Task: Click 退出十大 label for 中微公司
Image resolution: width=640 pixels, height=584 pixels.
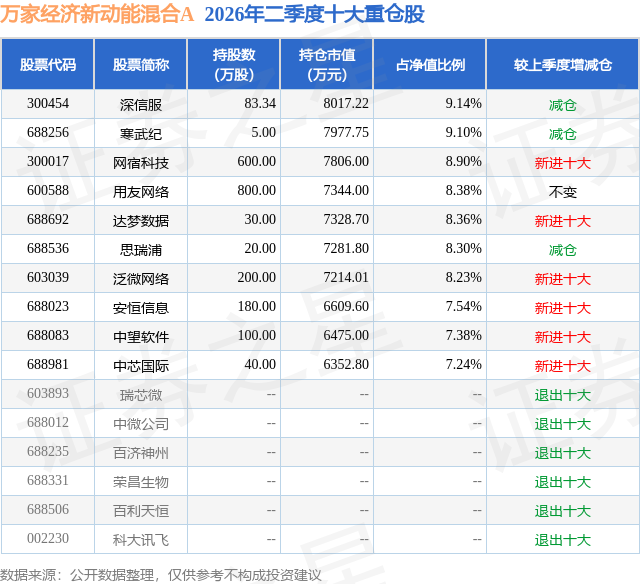Action: click(562, 423)
